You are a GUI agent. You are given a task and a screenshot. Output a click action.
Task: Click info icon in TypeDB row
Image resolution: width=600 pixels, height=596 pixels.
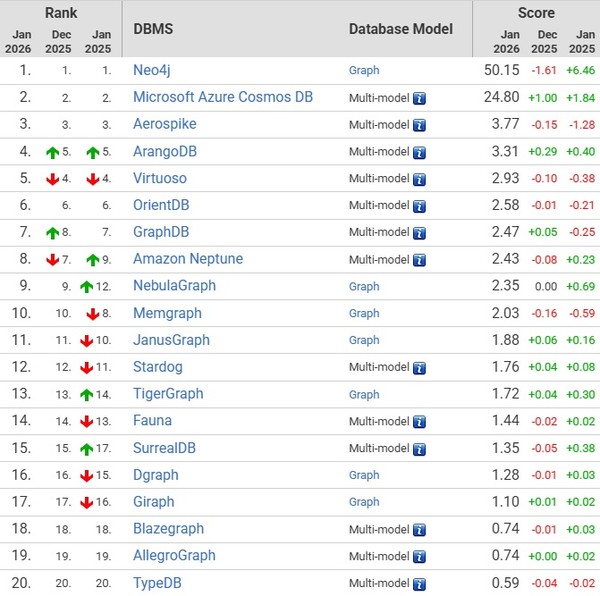[419, 584]
